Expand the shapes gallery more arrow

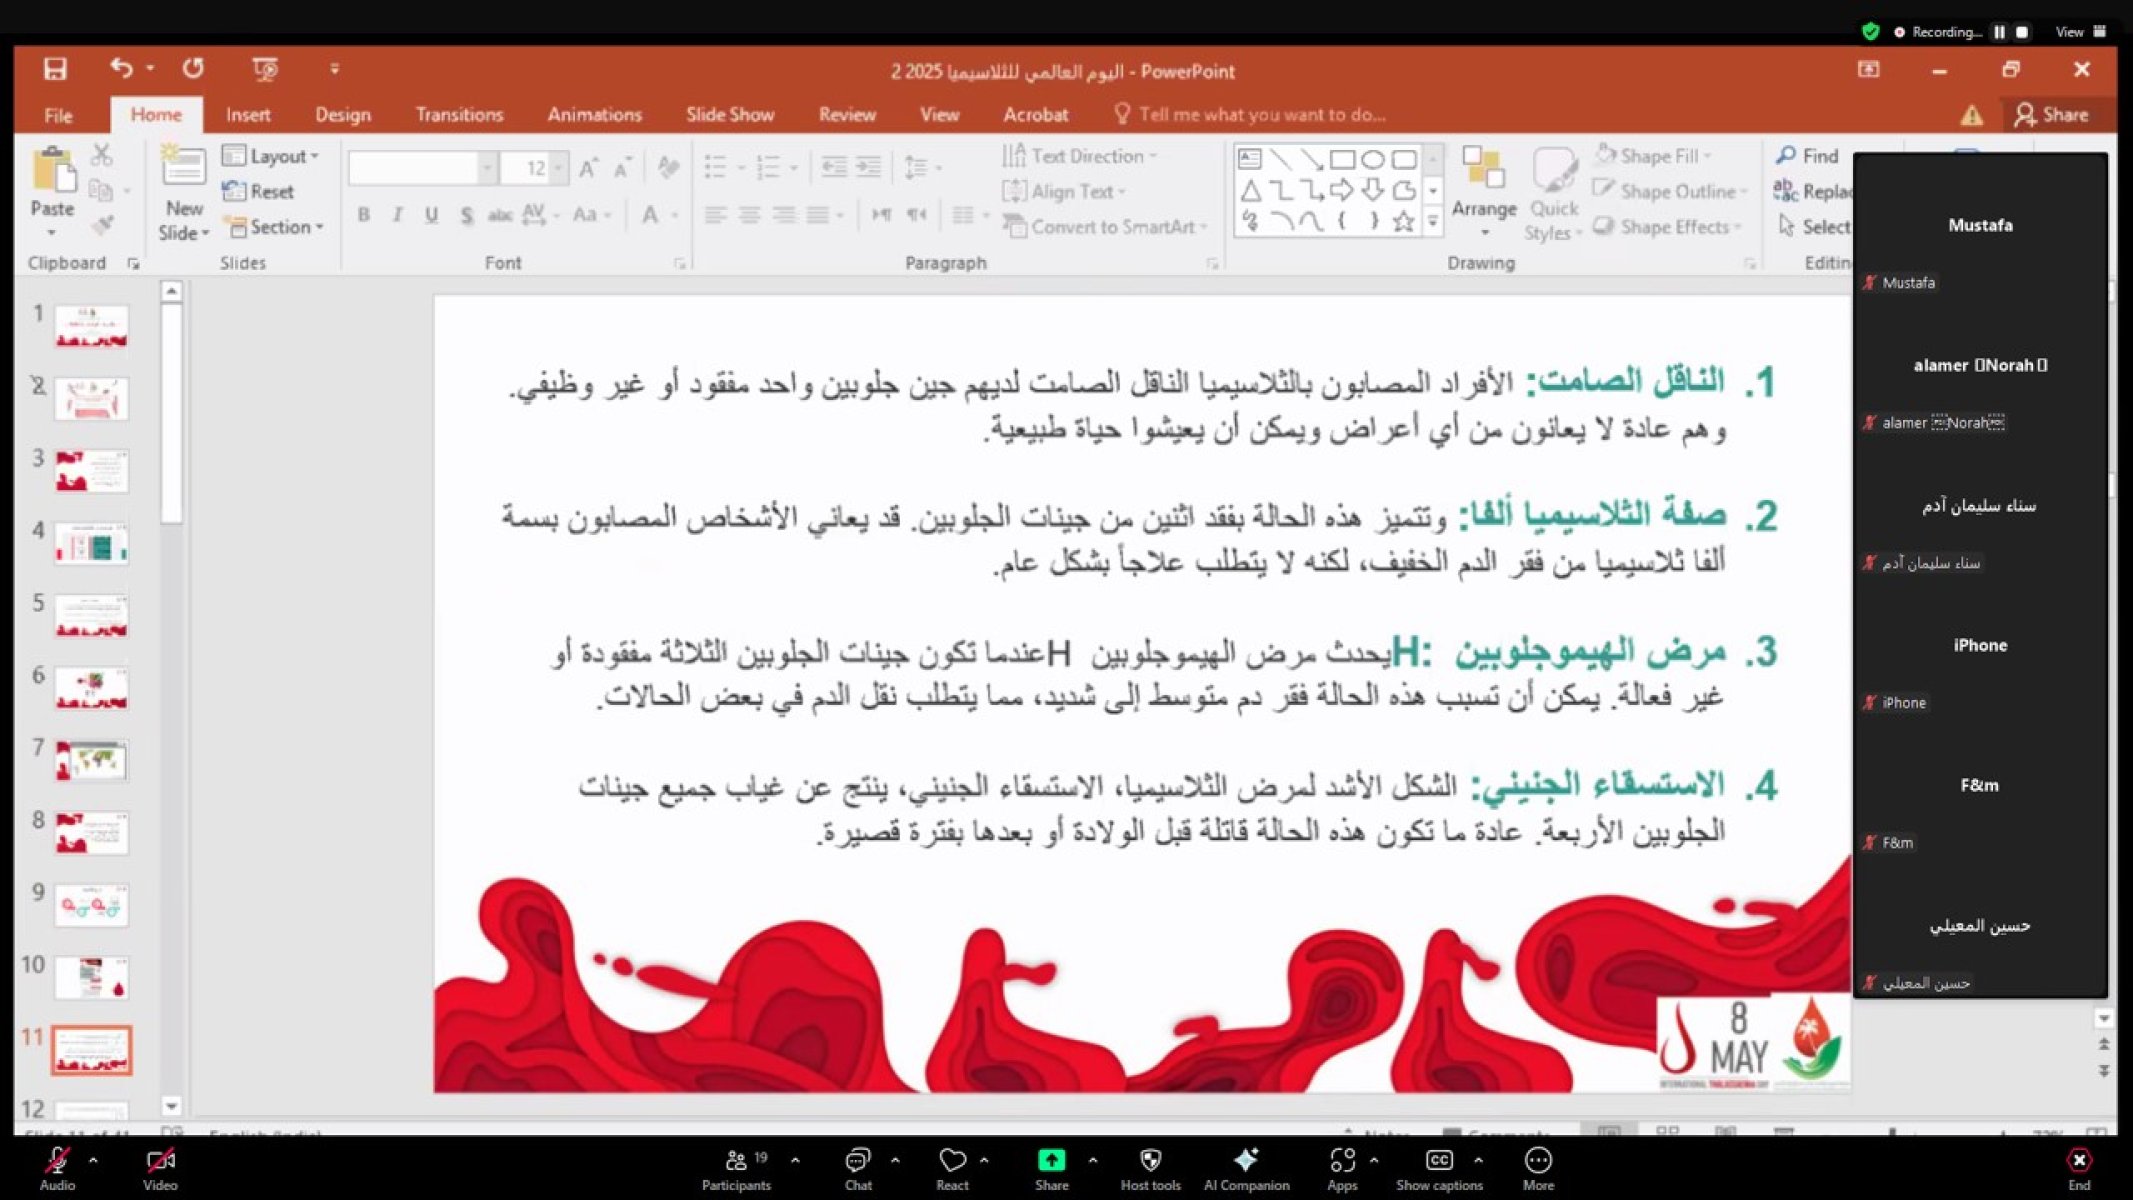pos(1433,222)
